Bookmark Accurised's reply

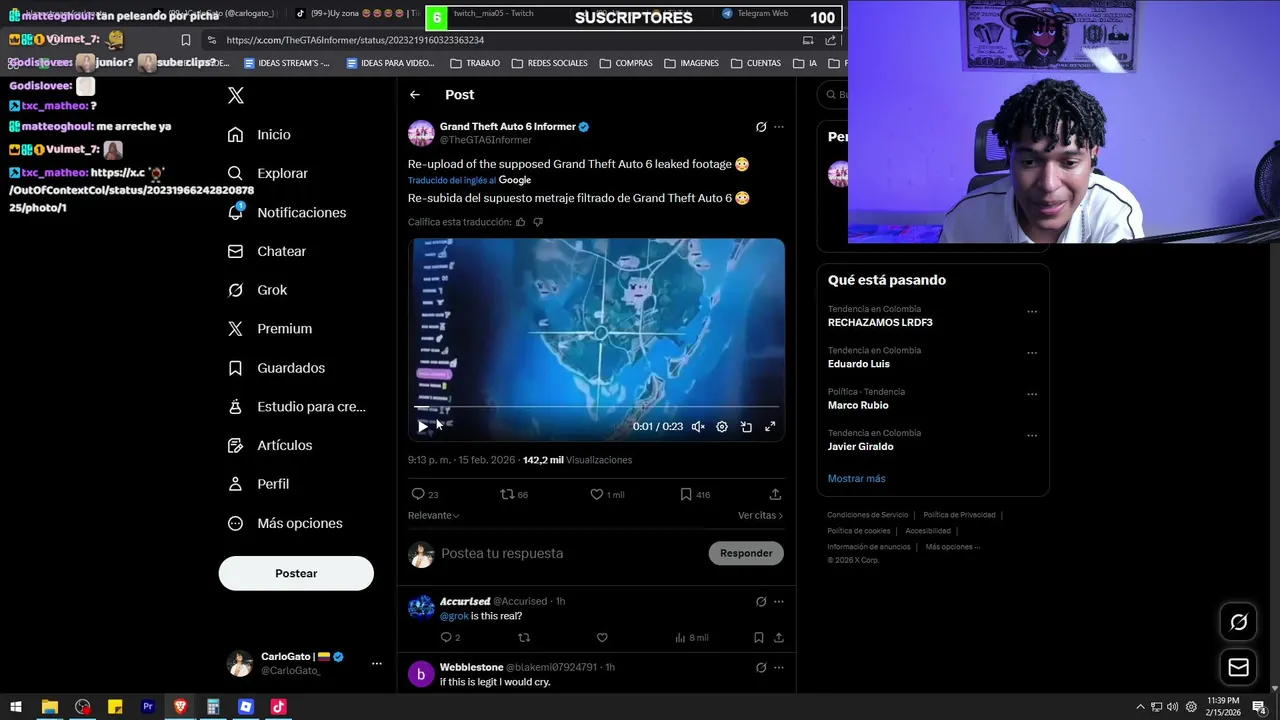tap(759, 637)
